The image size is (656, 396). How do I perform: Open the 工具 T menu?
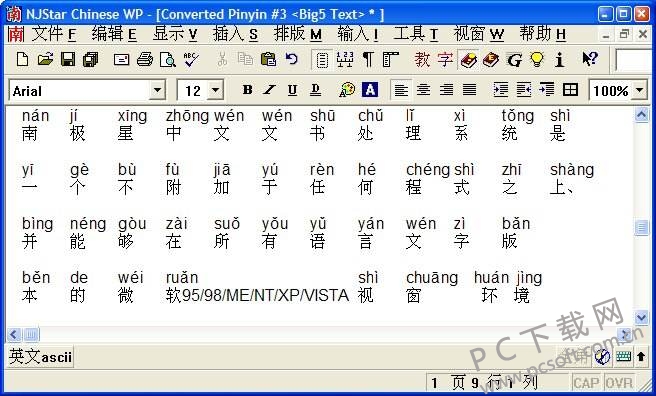coord(415,34)
